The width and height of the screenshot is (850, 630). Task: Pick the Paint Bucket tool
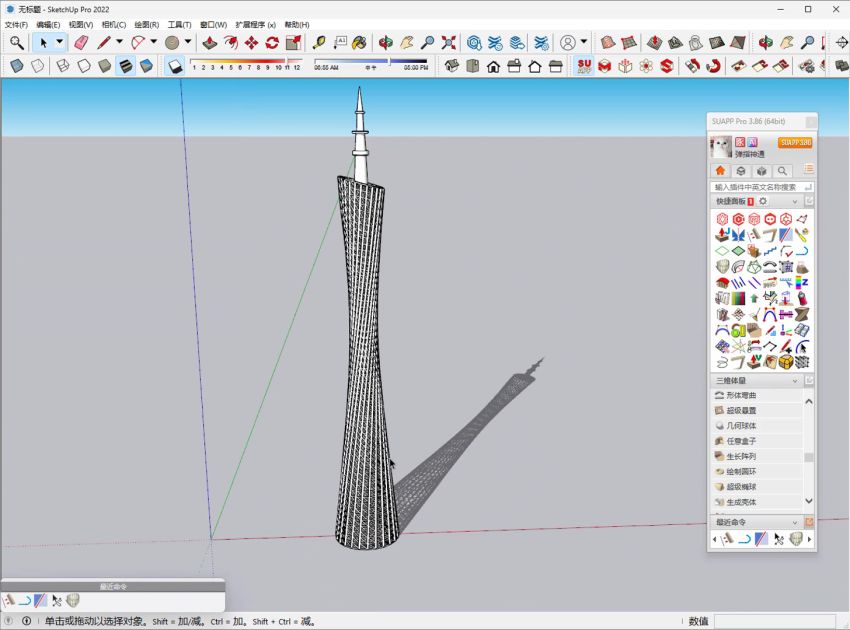[x=360, y=42]
